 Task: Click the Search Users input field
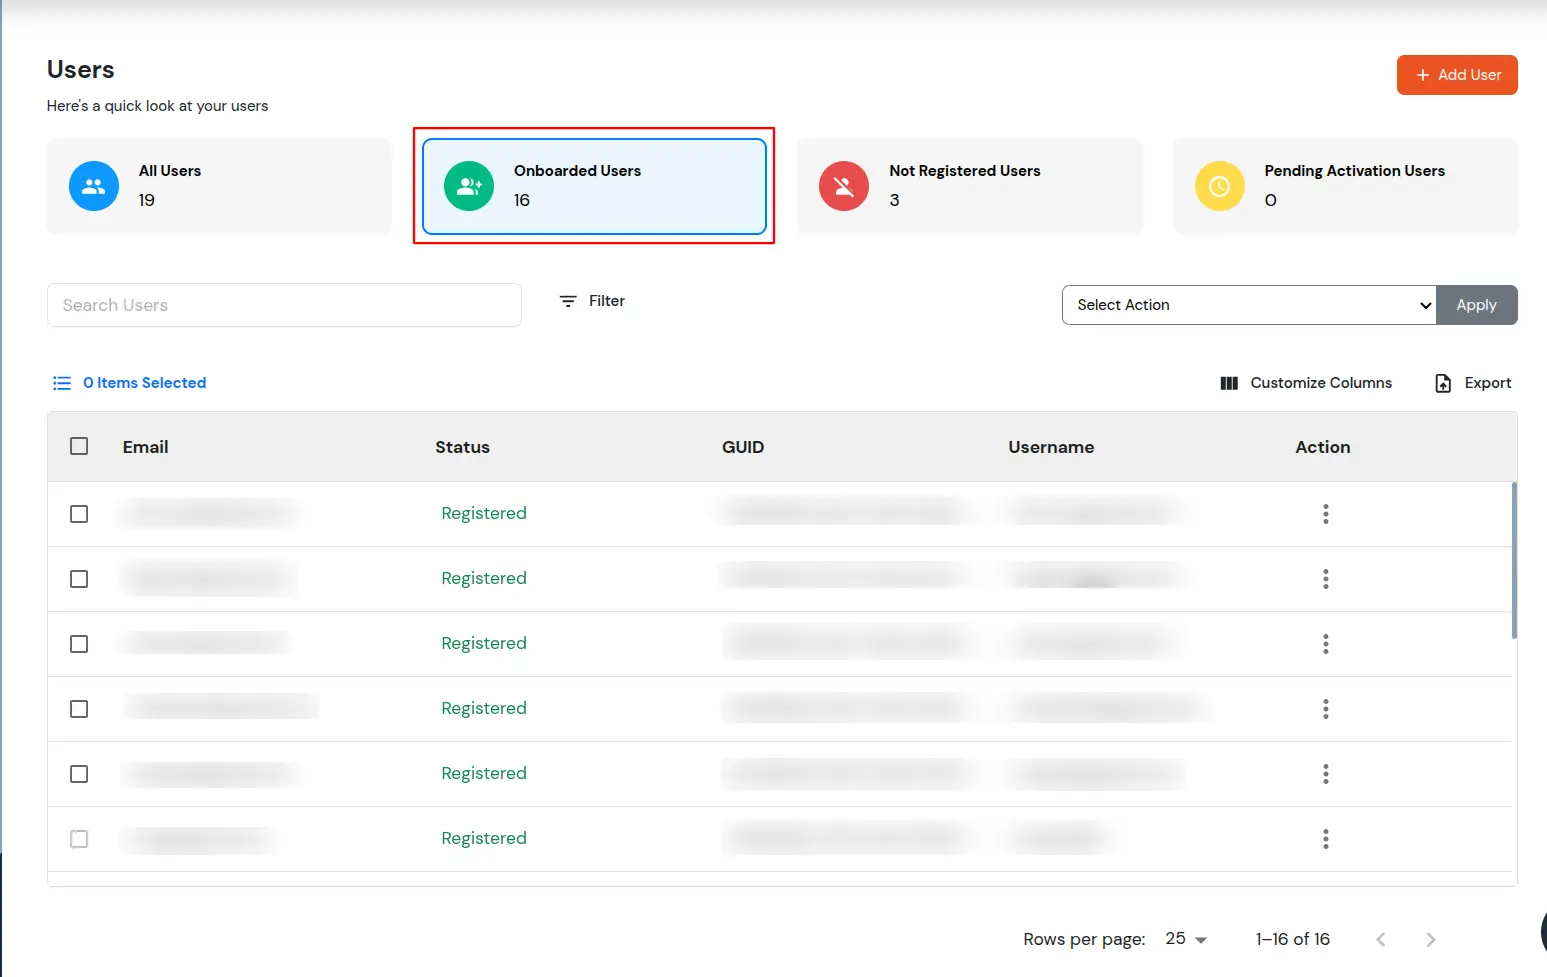pyautogui.click(x=284, y=305)
